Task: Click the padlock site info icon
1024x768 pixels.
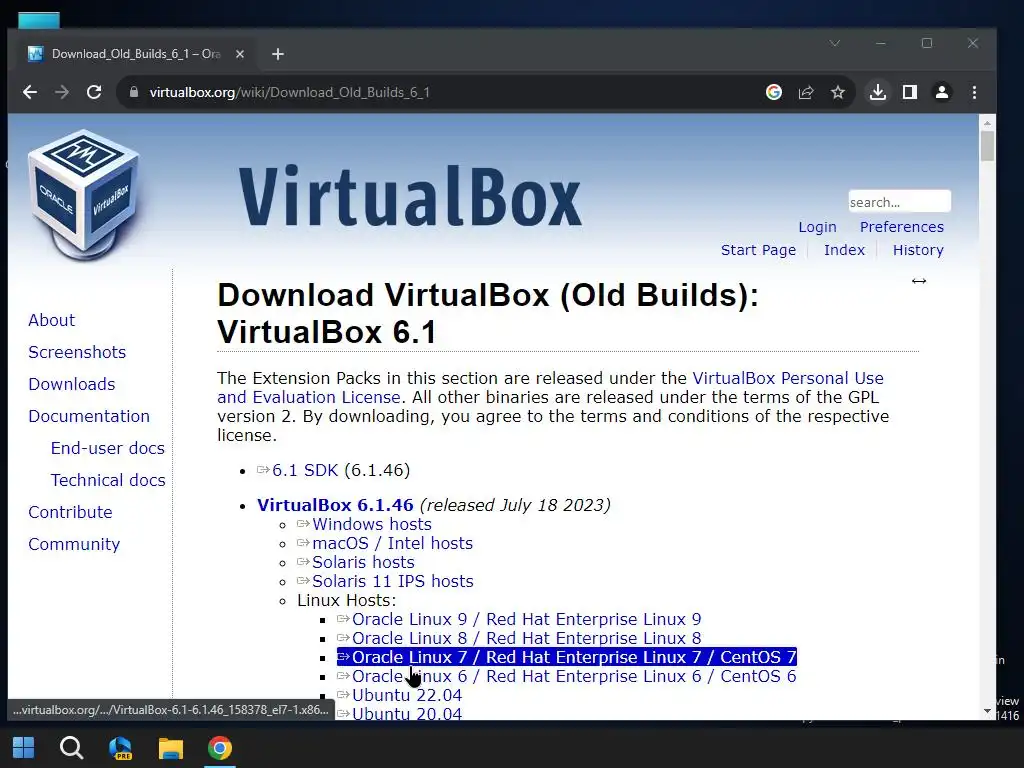Action: 134,92
